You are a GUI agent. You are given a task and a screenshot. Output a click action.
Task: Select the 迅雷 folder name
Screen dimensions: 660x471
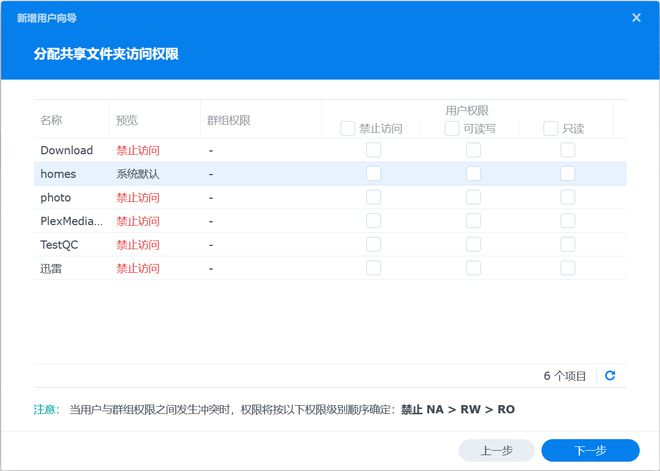(x=51, y=268)
